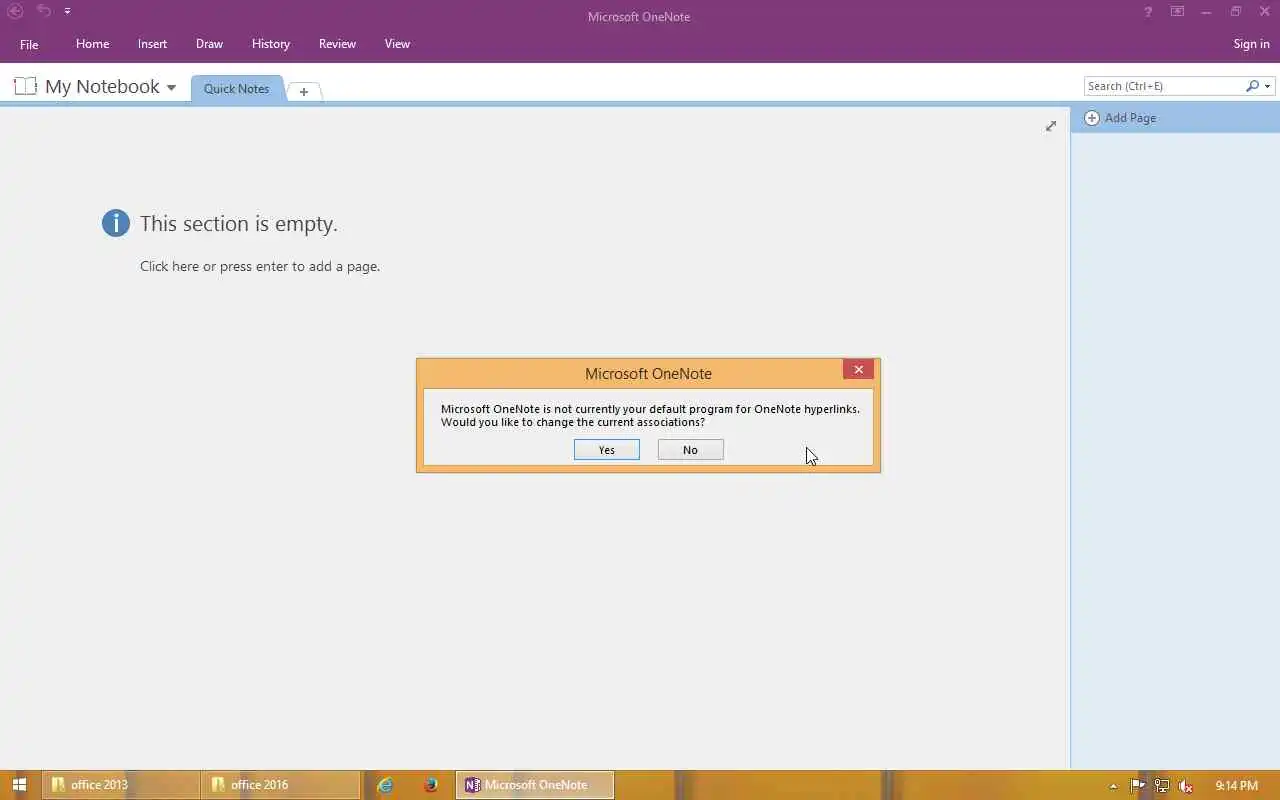The image size is (1280, 800).
Task: Create a new section with plus tab
Action: click(304, 91)
